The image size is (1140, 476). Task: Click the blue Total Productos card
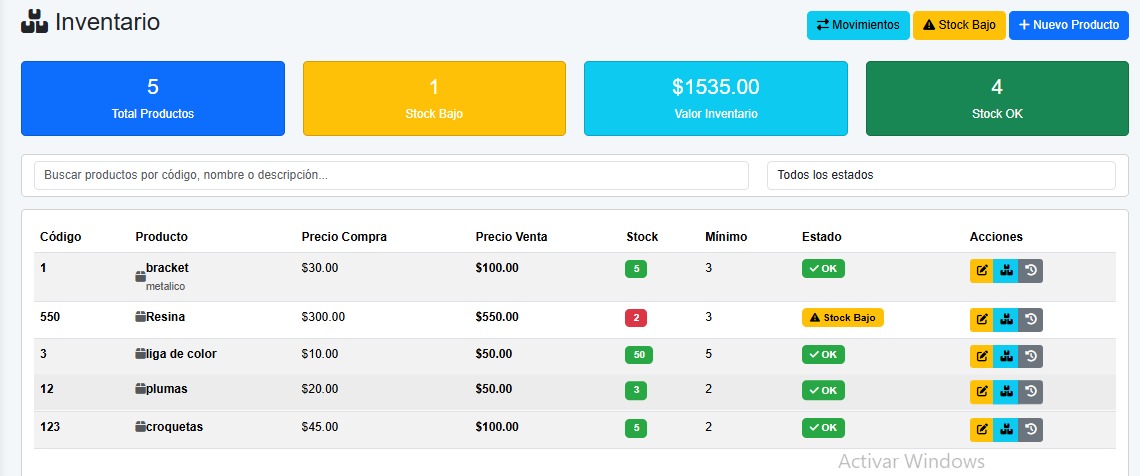tap(153, 98)
